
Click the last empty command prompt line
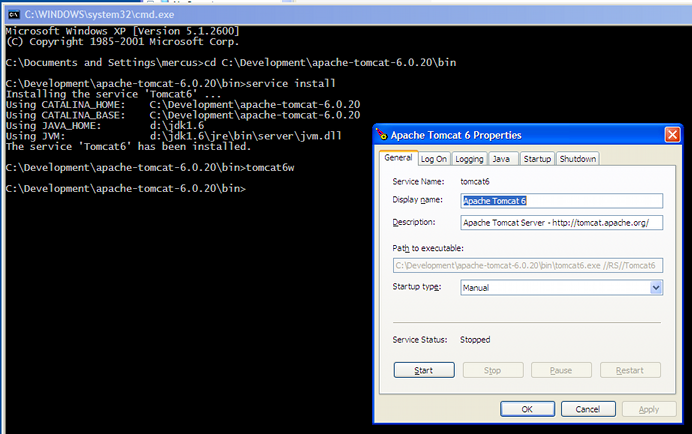(126, 189)
